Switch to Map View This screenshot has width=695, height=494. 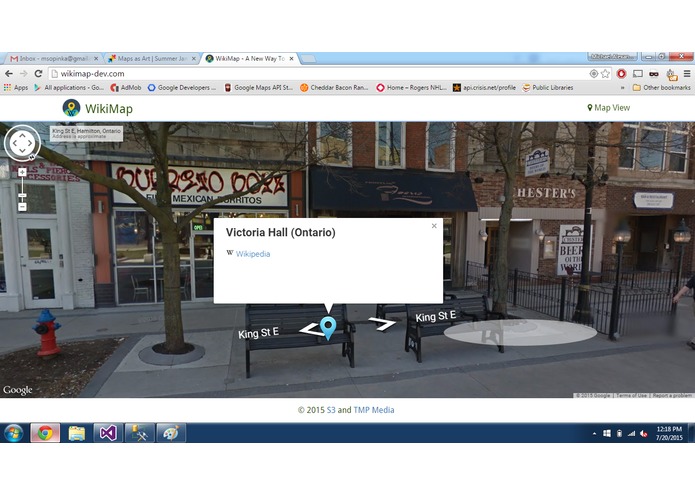[608, 108]
